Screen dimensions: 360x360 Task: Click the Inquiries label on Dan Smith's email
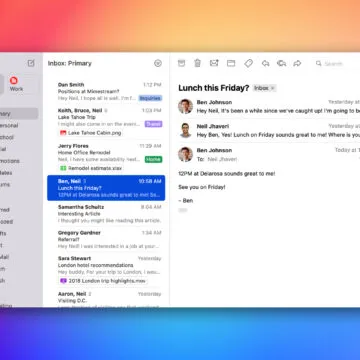coord(150,98)
